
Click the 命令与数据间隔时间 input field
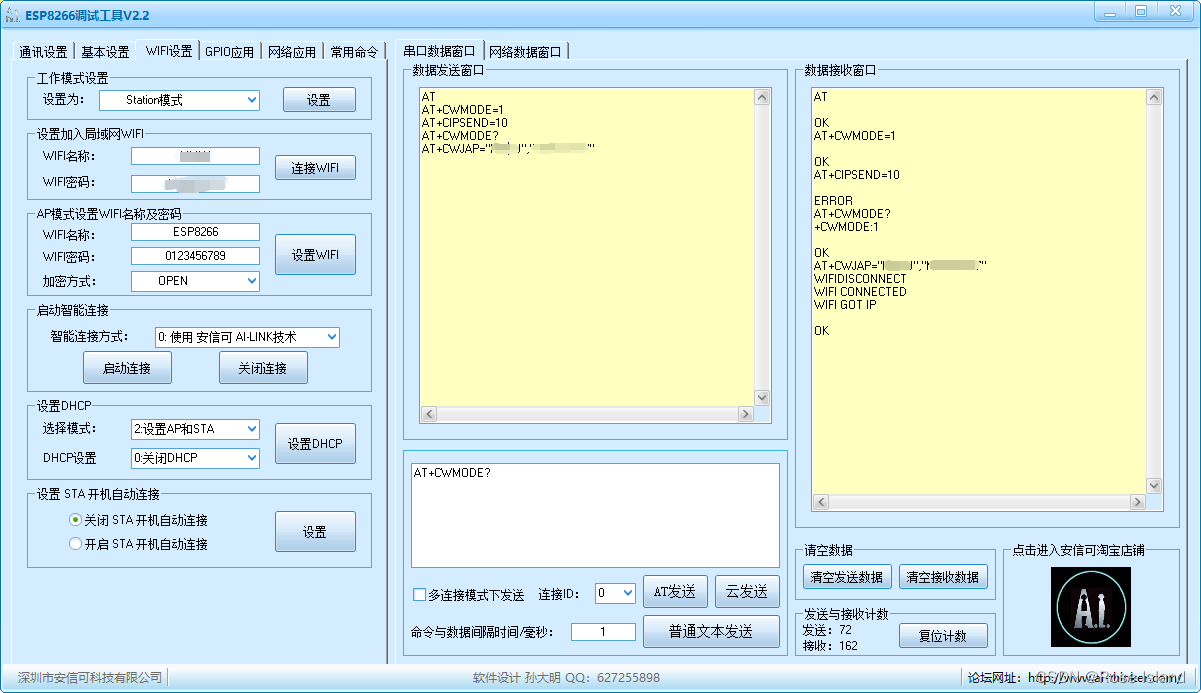(x=603, y=632)
